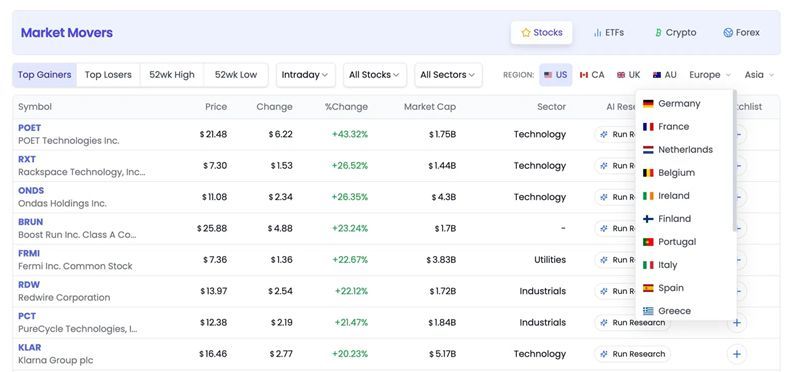Sort by Change column header

click(x=274, y=107)
